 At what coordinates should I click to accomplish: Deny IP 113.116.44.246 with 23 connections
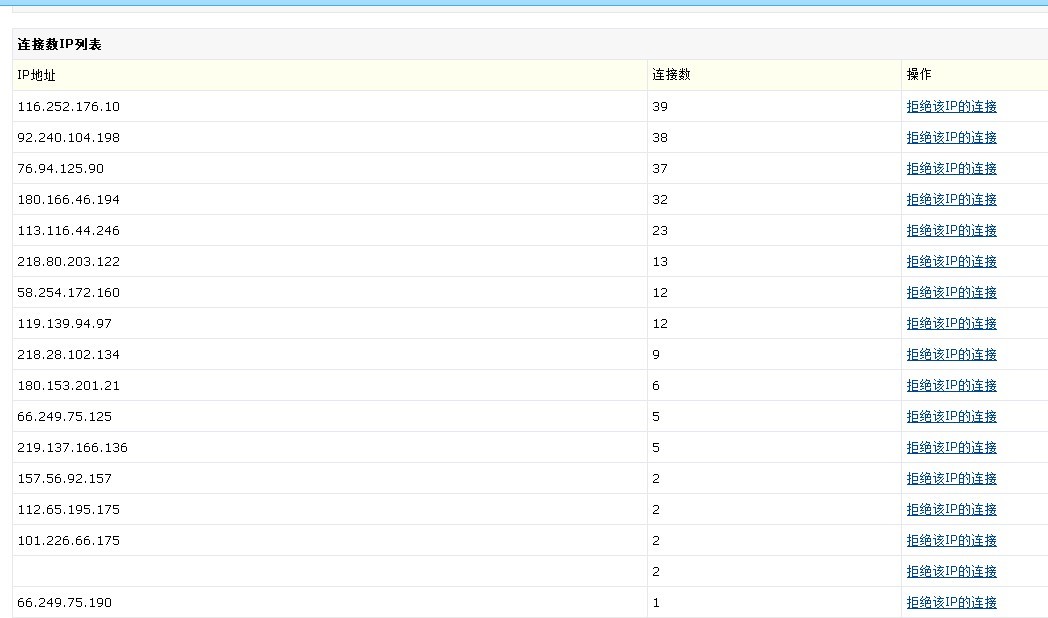pos(951,231)
